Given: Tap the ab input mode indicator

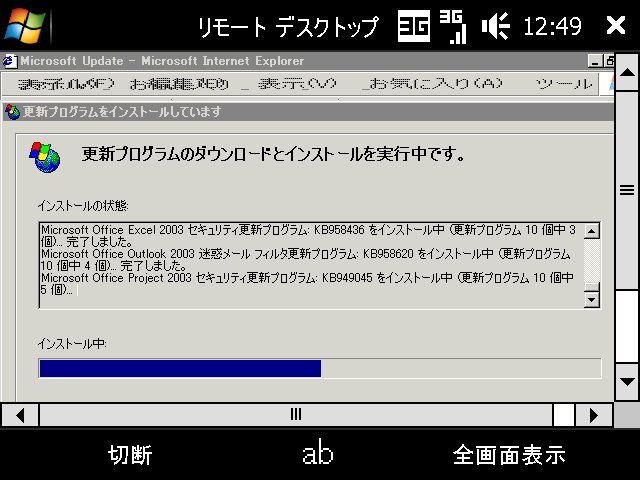Looking at the screenshot, I should tap(318, 452).
